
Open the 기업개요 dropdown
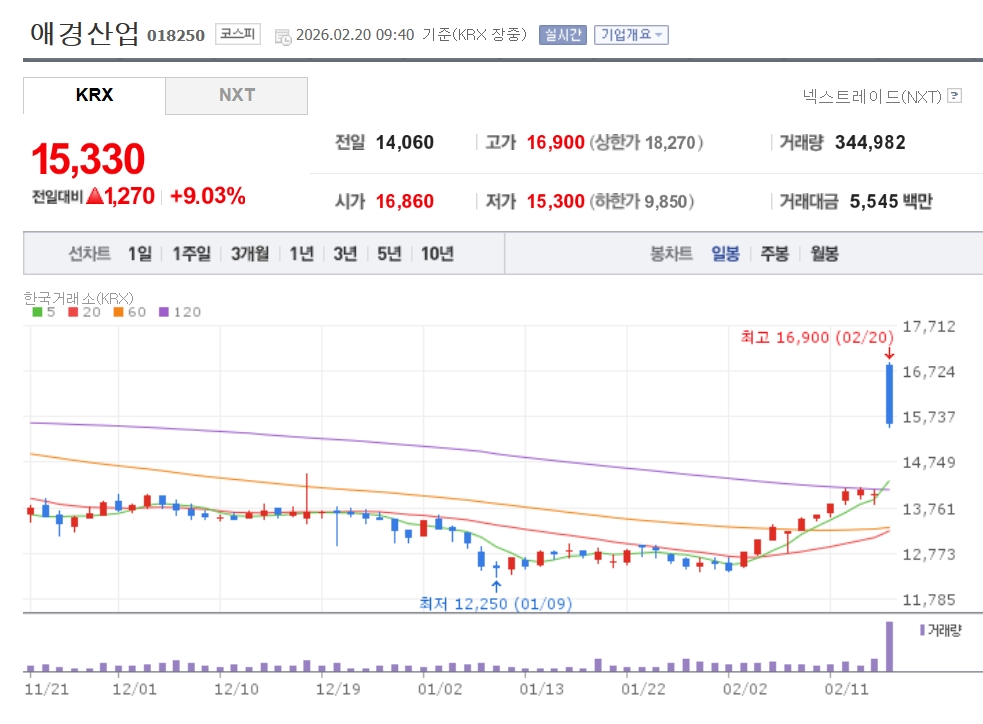click(x=631, y=35)
